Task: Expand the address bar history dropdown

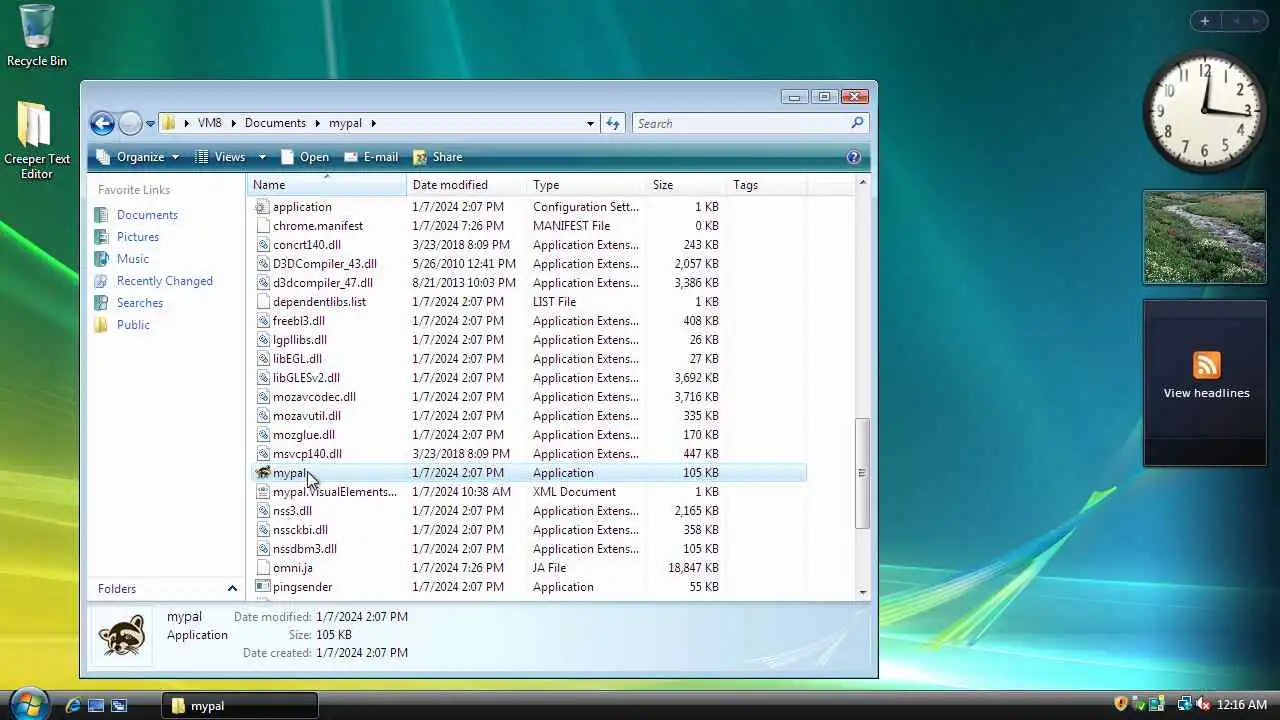Action: [x=590, y=123]
